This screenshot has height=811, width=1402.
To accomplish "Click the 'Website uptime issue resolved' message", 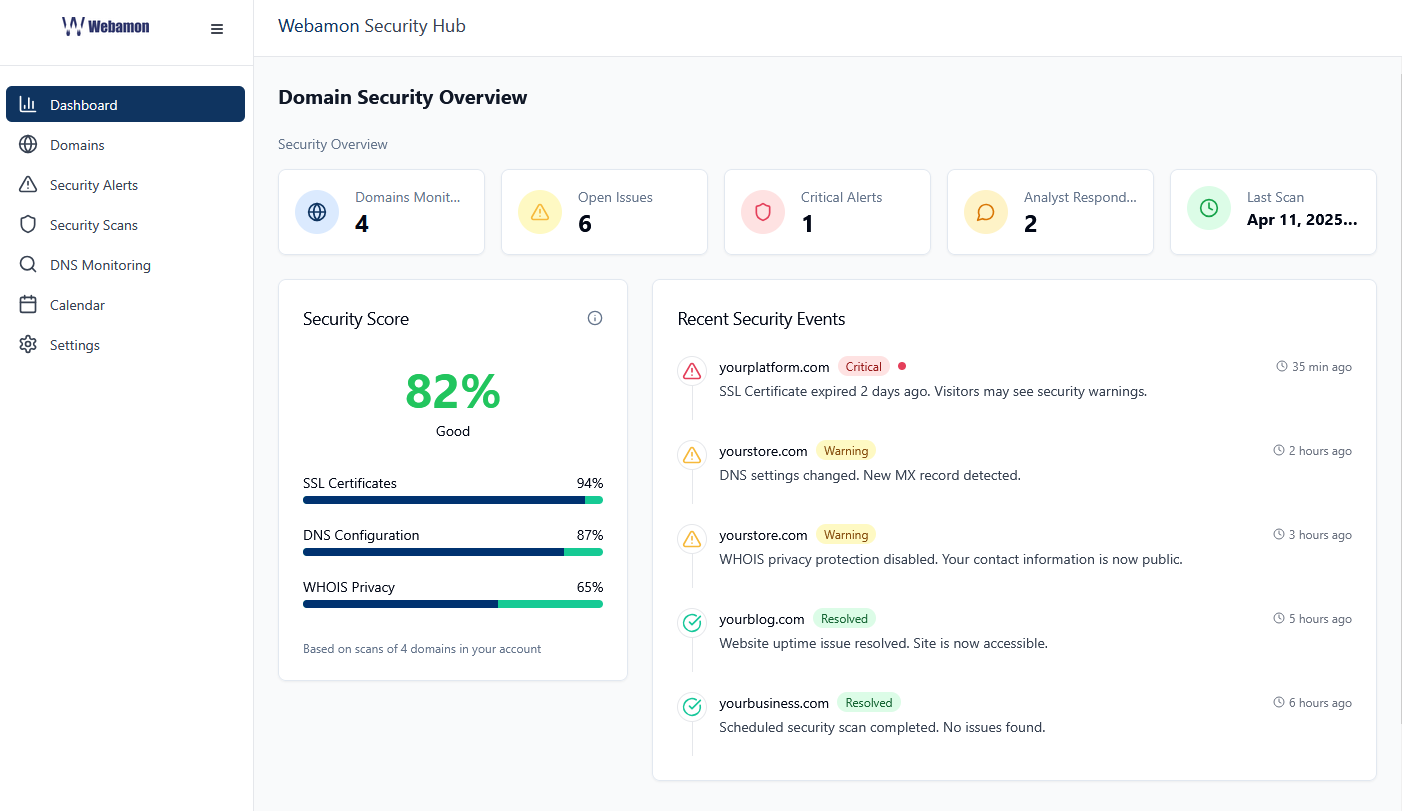I will click(884, 643).
